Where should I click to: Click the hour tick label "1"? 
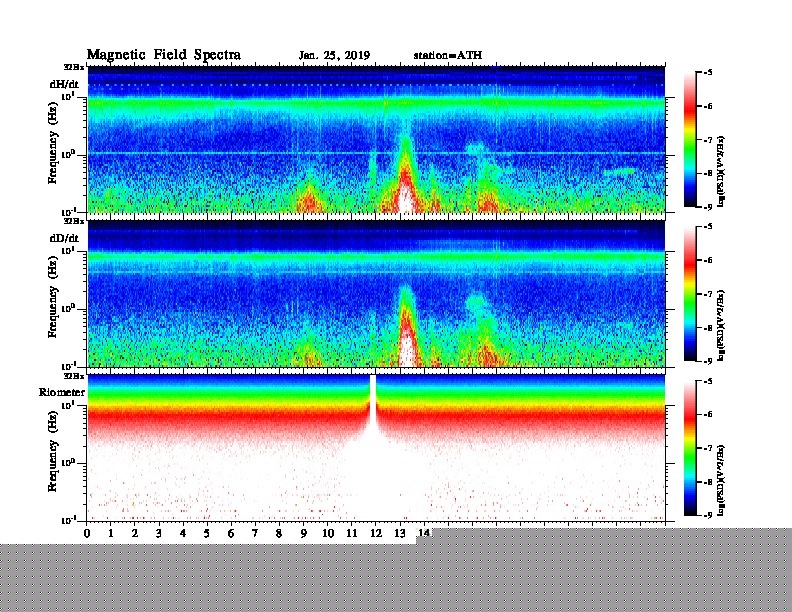click(111, 533)
